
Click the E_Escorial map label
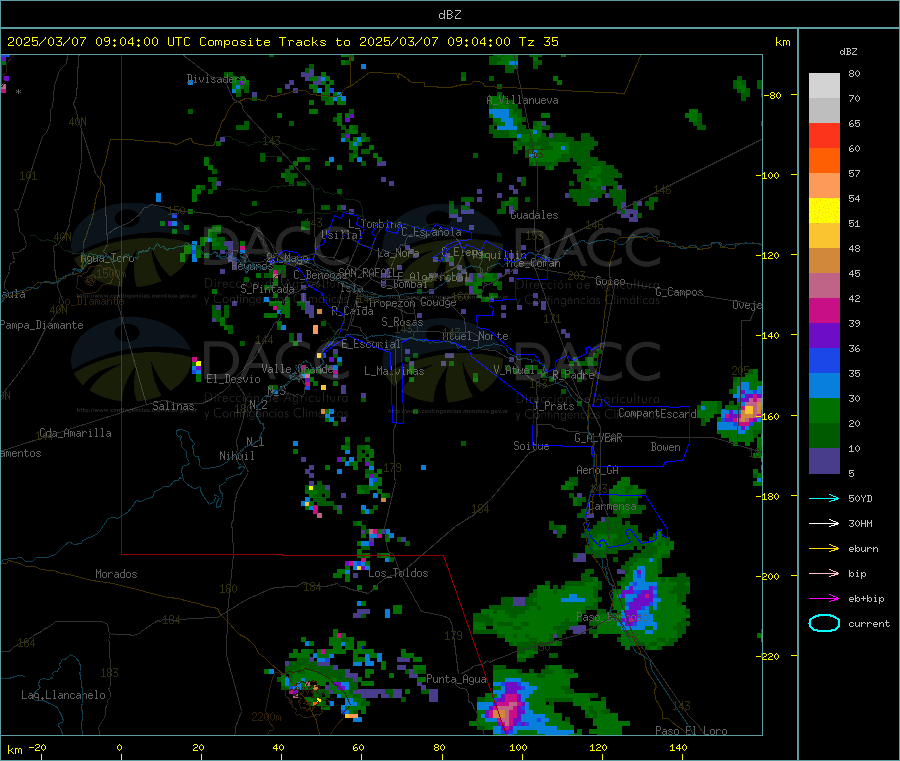click(x=371, y=344)
